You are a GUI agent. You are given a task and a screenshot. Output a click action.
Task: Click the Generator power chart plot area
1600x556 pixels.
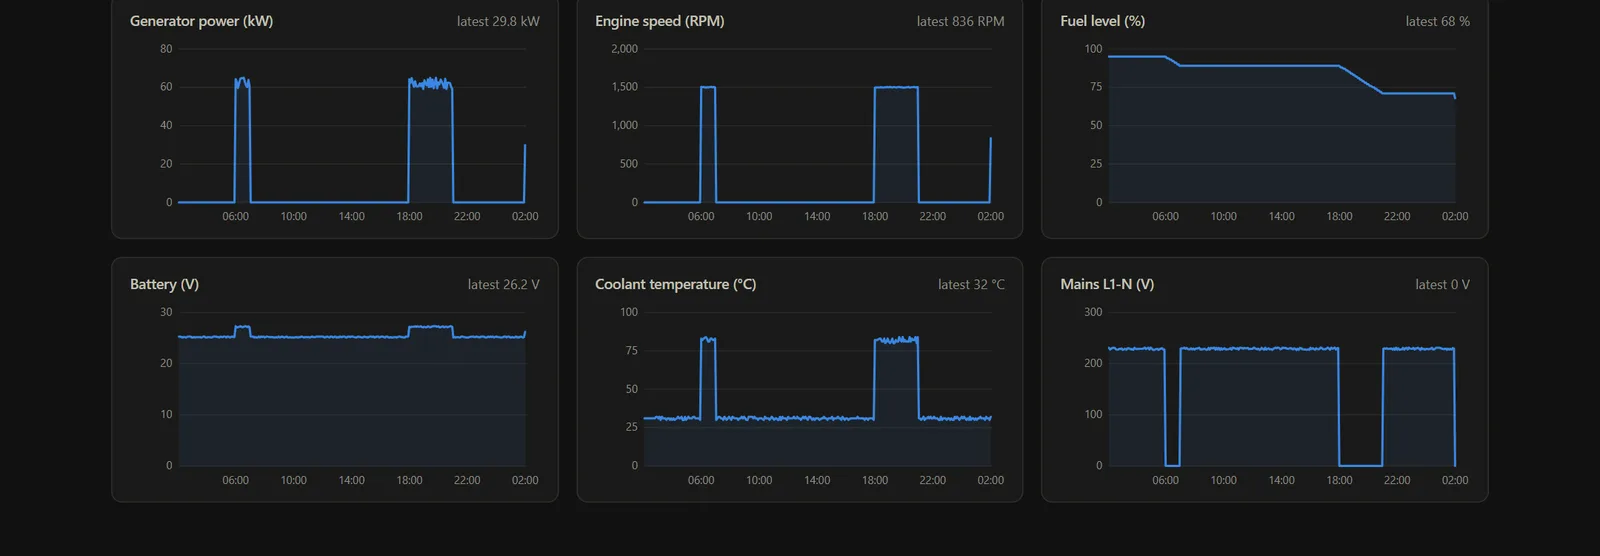pyautogui.click(x=352, y=126)
